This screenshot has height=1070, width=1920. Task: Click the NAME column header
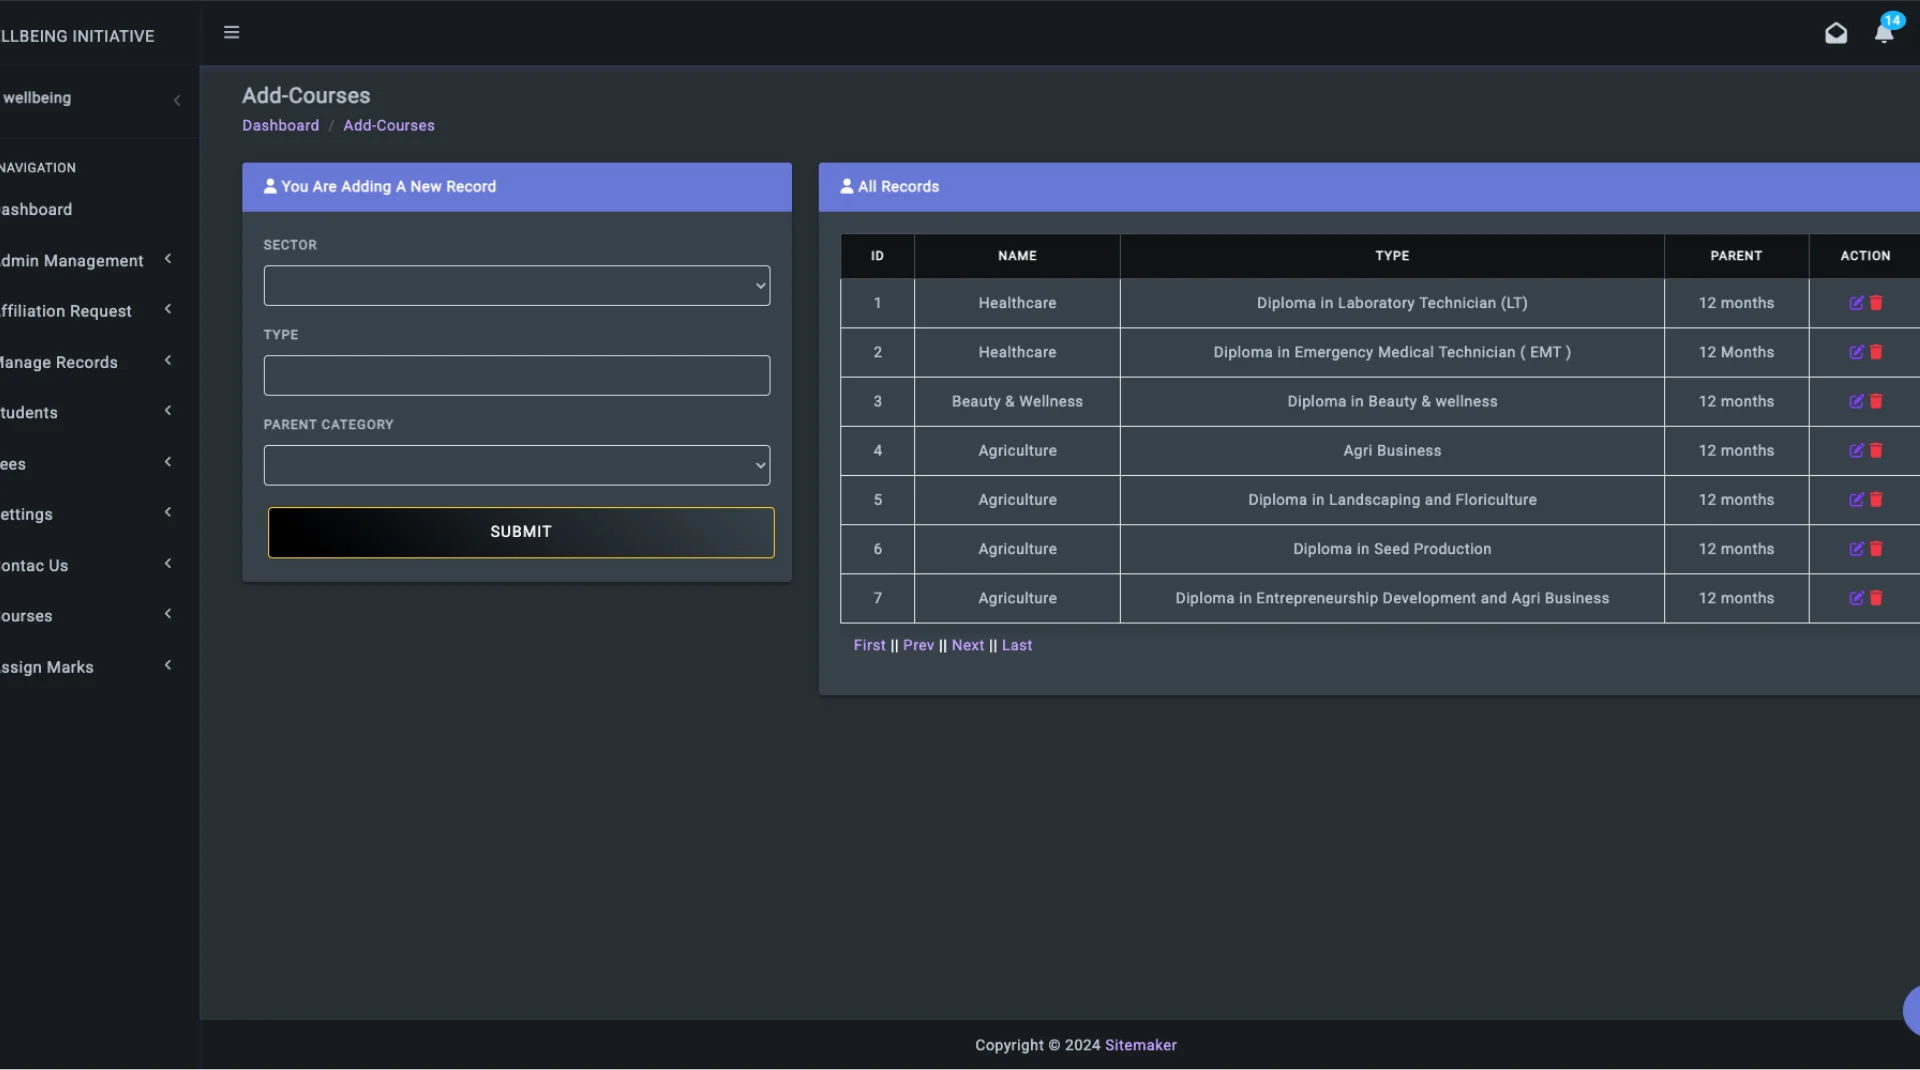coord(1017,256)
